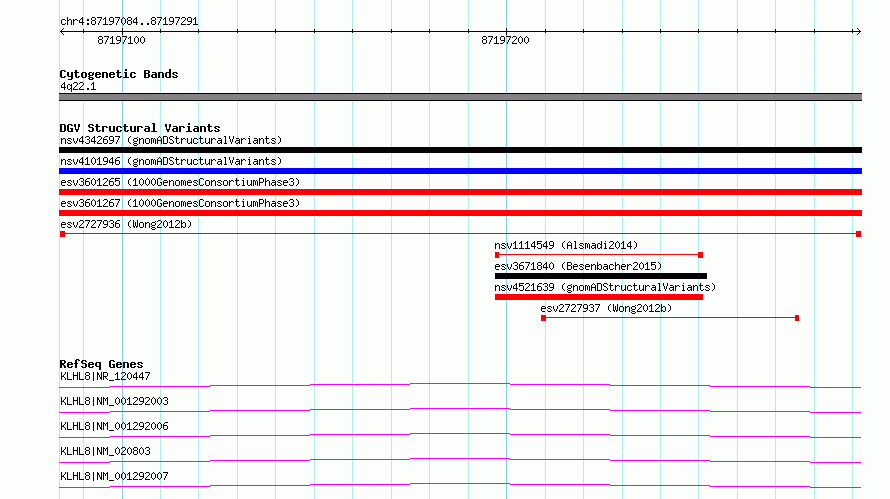This screenshot has width=890, height=499.
Task: Click the right endpoint square of esv2727936
Action: pyautogui.click(x=859, y=234)
